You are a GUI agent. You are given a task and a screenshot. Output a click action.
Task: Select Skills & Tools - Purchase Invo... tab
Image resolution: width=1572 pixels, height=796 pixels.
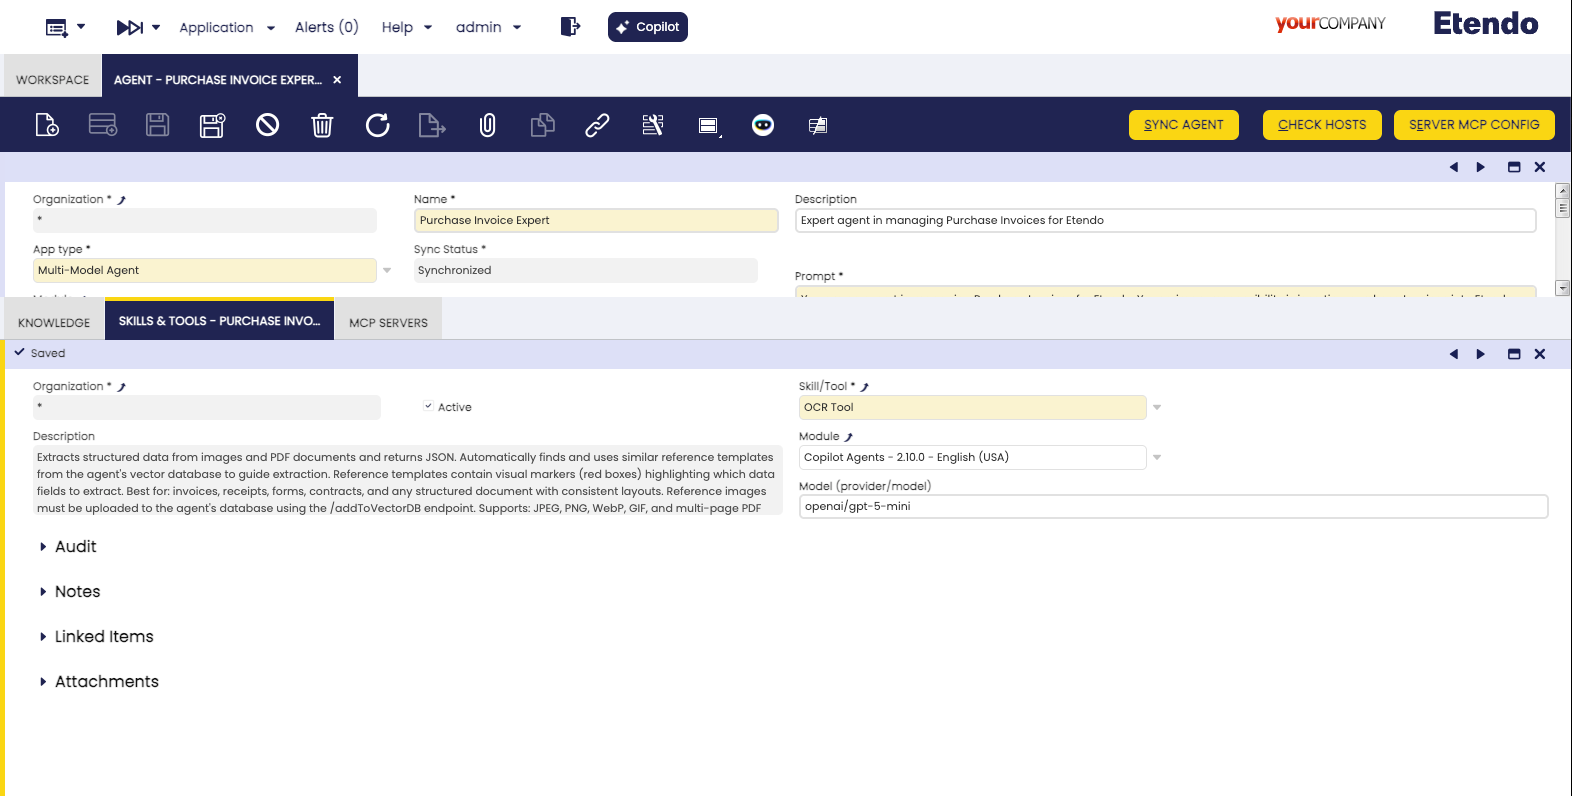(219, 321)
